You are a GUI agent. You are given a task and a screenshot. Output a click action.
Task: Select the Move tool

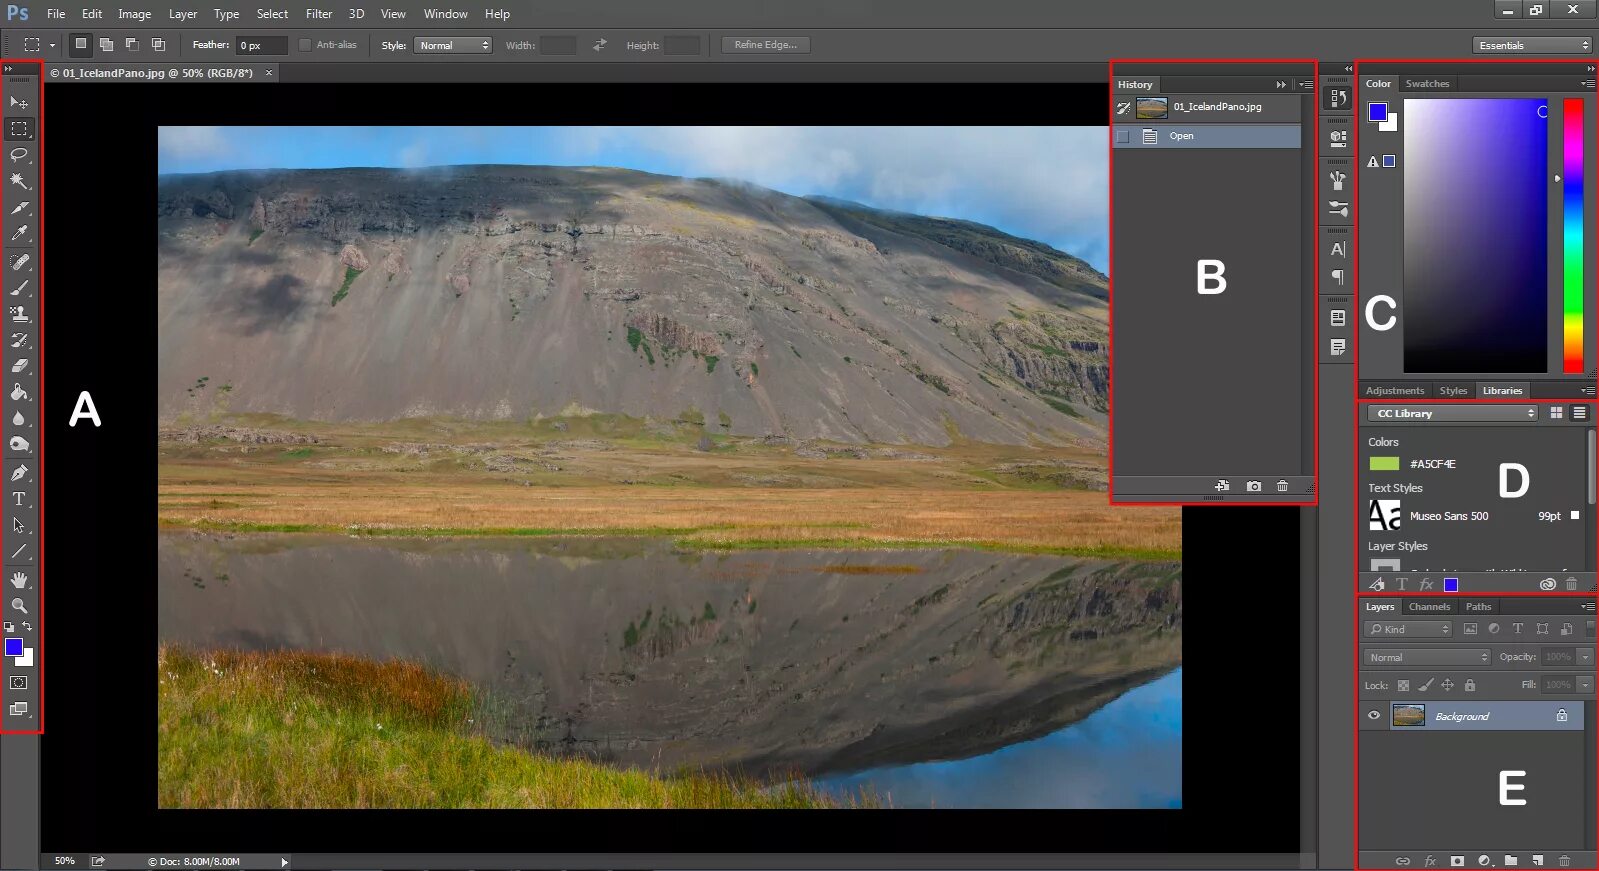click(x=19, y=102)
